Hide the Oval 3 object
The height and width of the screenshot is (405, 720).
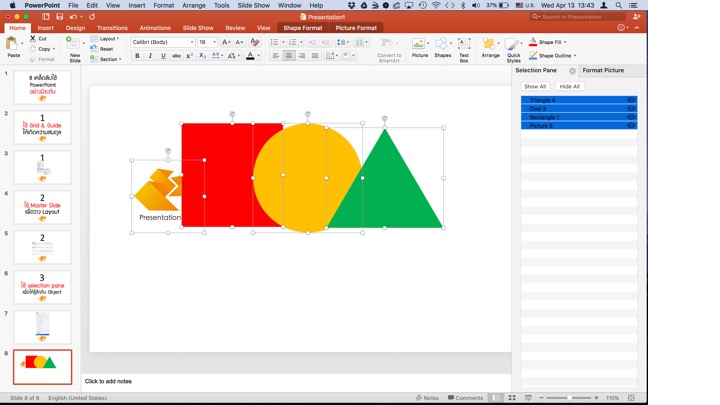point(631,109)
